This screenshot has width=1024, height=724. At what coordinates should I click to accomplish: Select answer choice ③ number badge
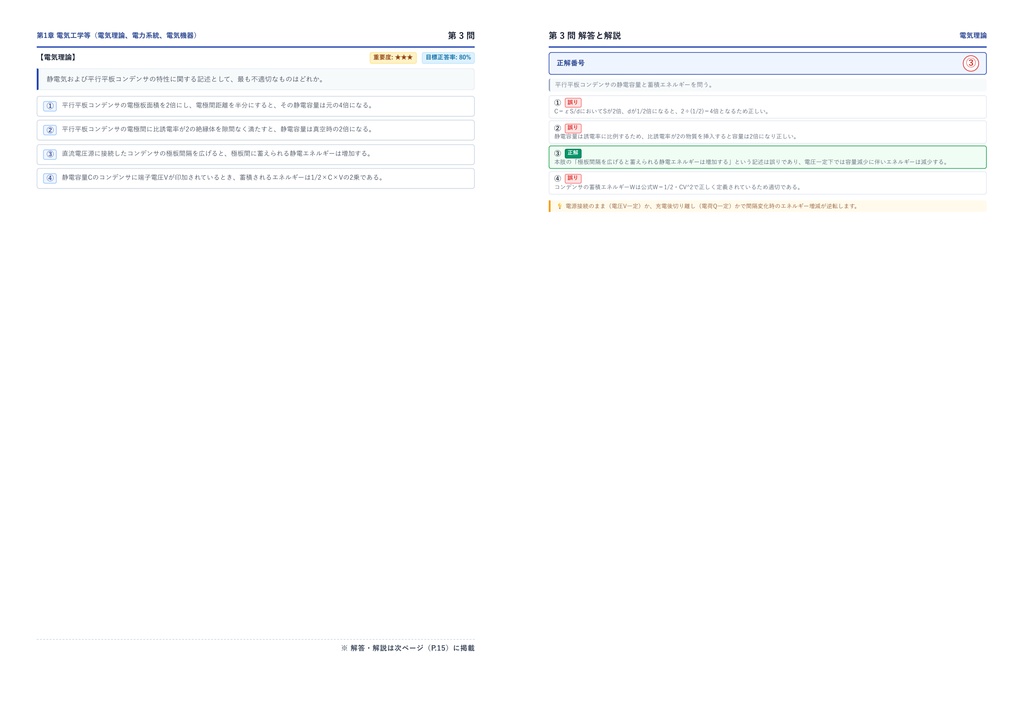tap(50, 154)
